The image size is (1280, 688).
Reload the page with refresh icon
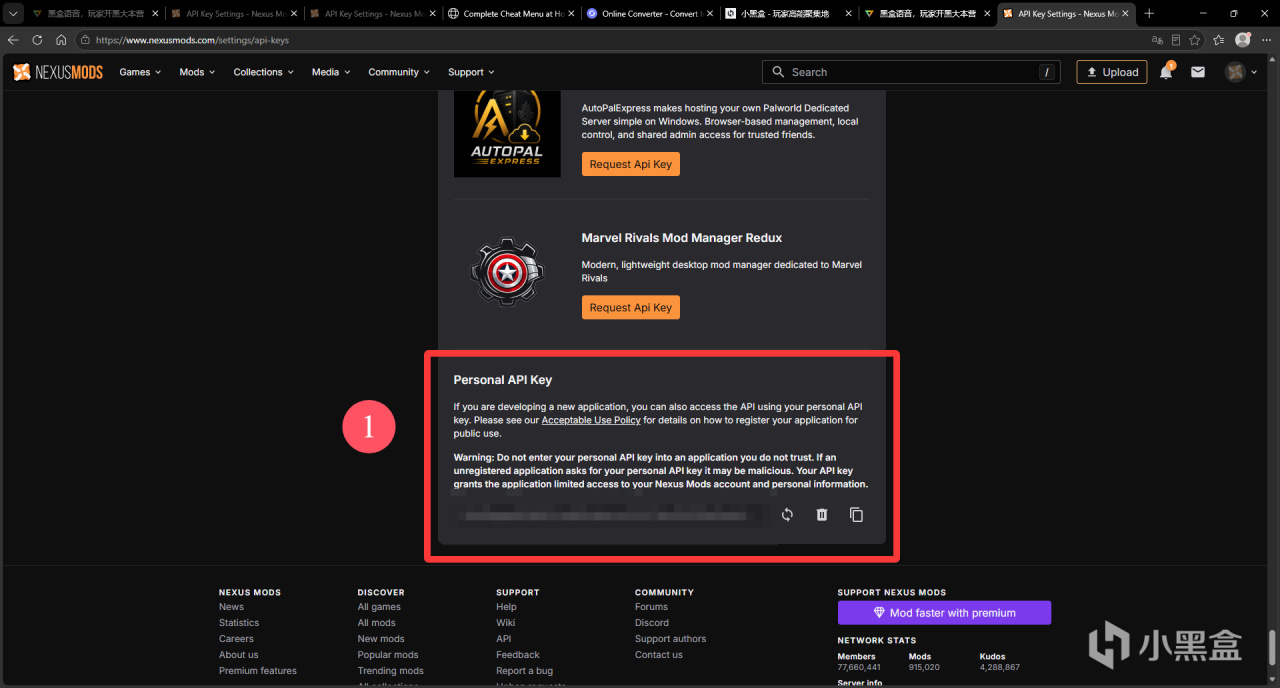[x=37, y=40]
